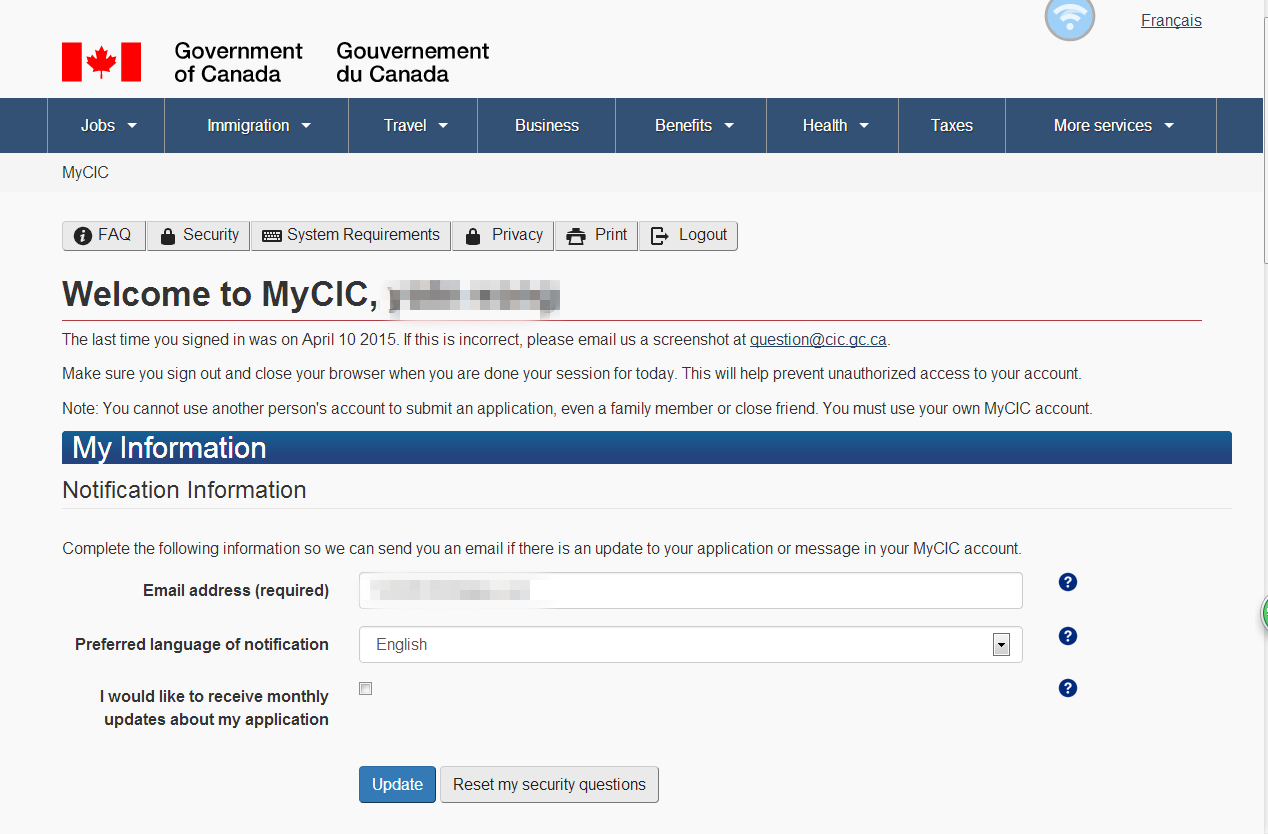
Task: Expand the Health menu
Action: click(834, 125)
